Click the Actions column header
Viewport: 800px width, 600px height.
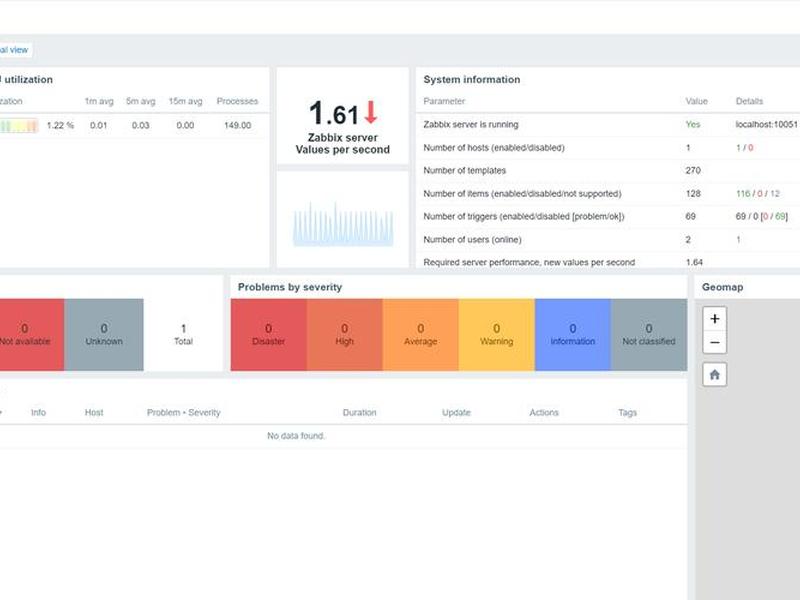(544, 412)
